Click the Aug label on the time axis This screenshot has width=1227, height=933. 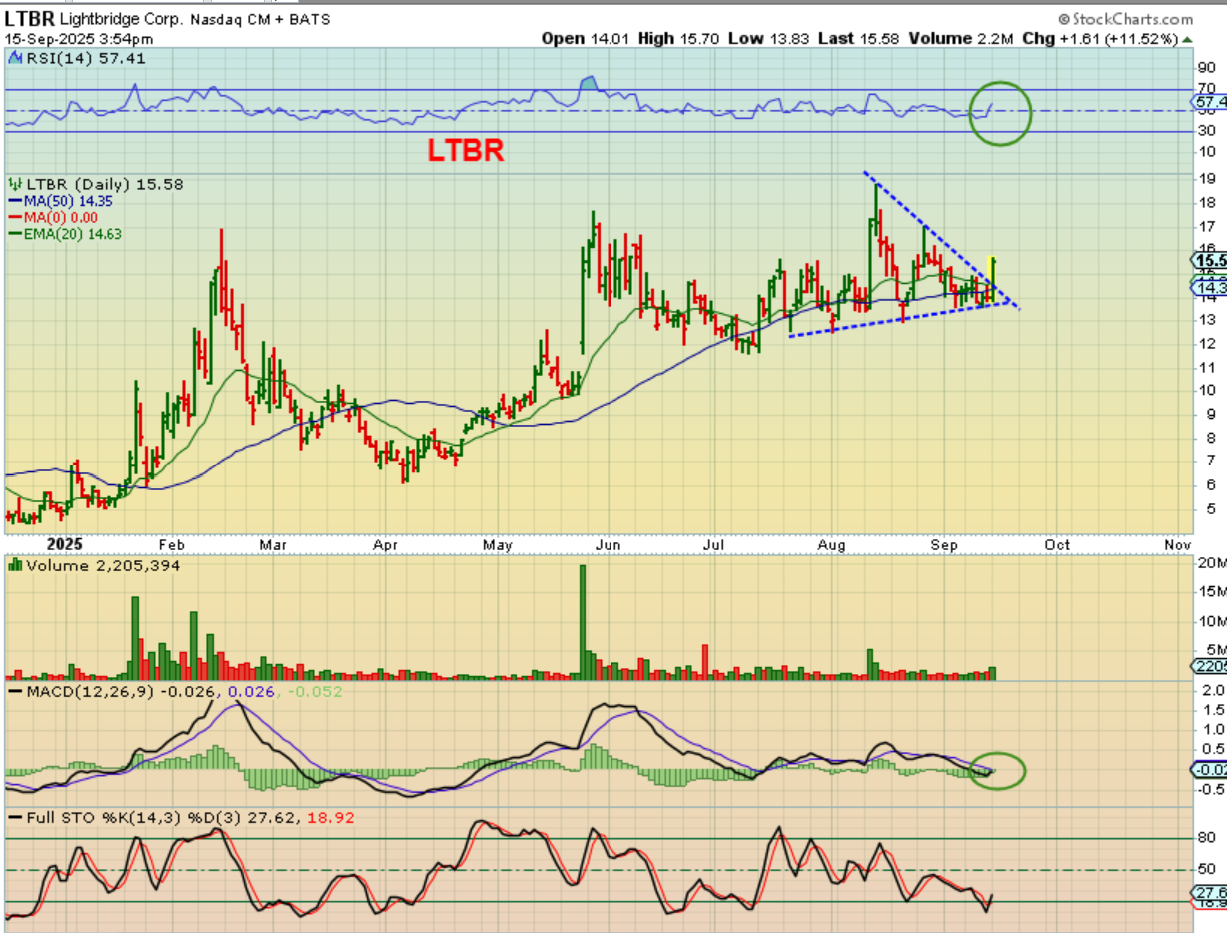(x=832, y=545)
